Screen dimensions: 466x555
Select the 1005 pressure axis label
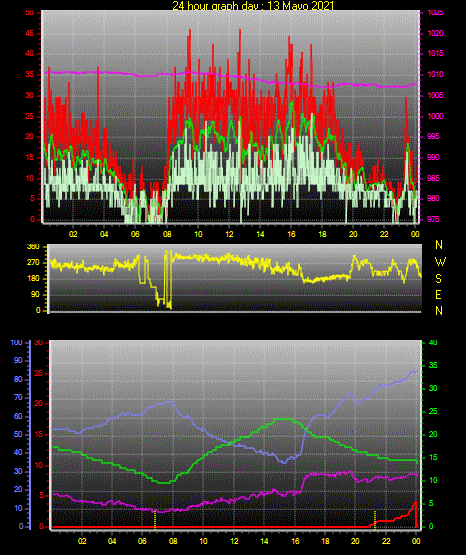click(435, 95)
